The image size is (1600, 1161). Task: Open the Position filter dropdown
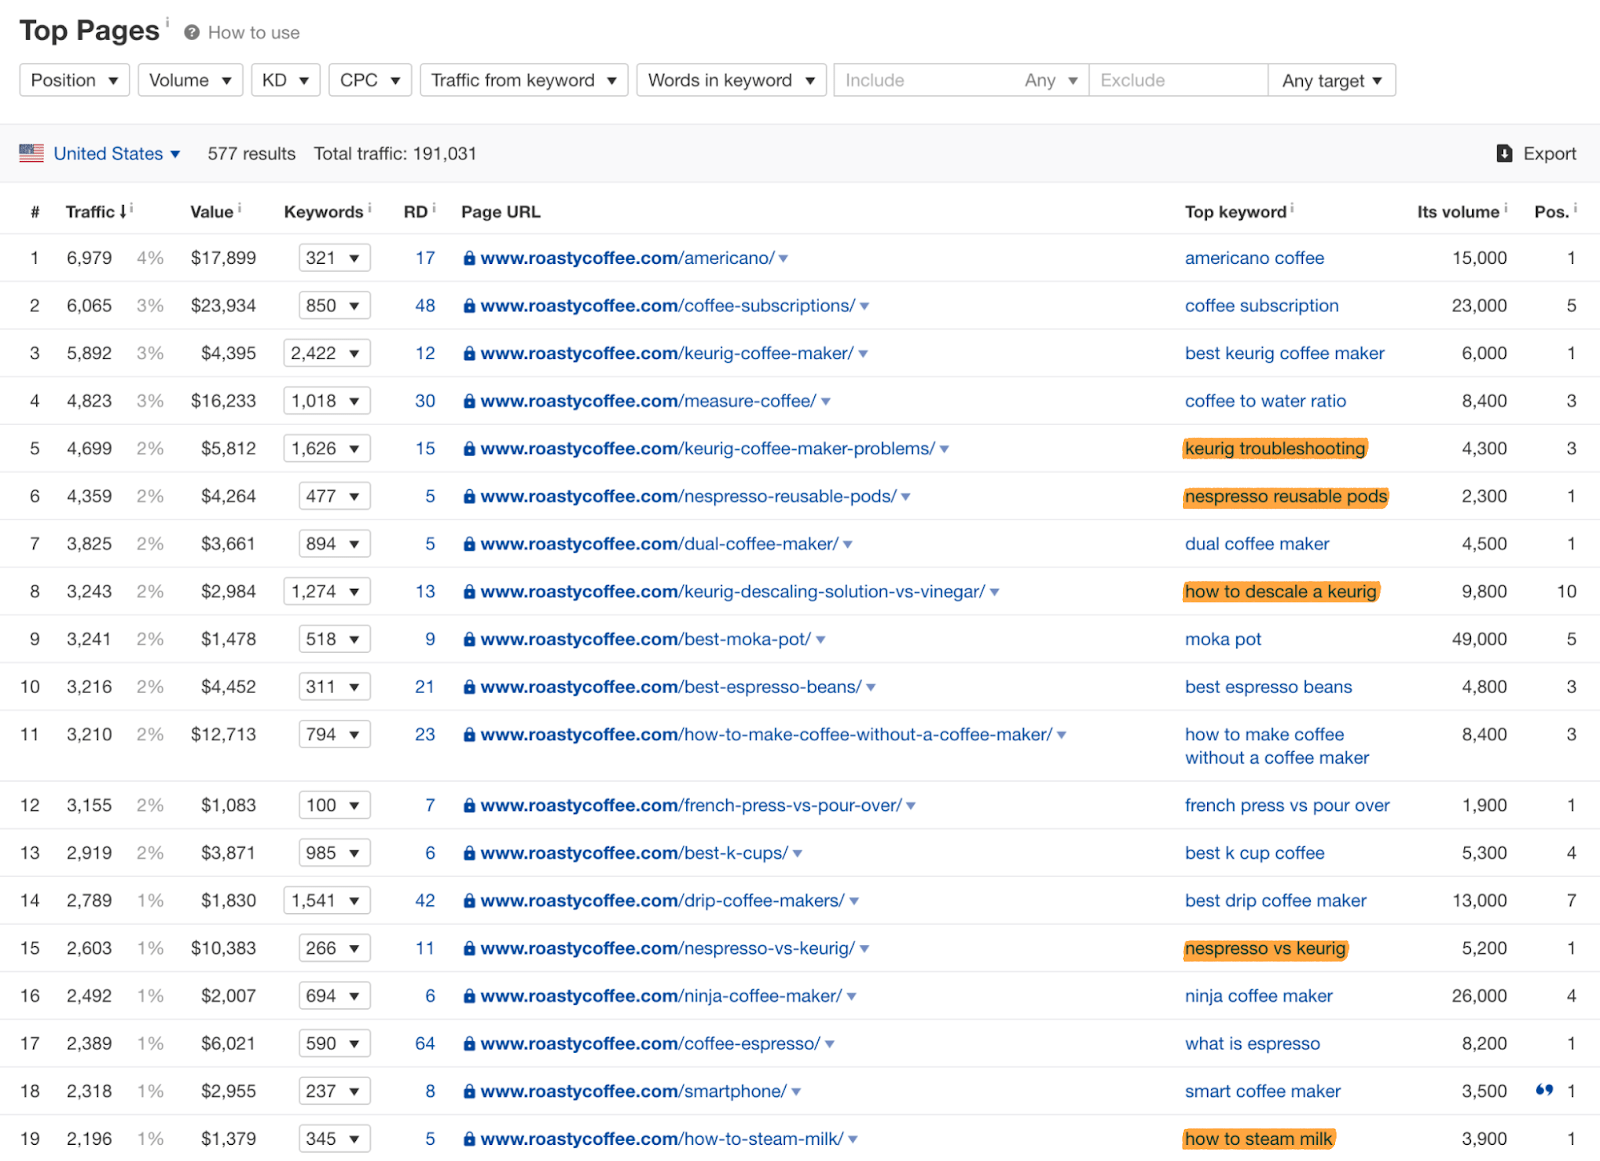coord(74,80)
